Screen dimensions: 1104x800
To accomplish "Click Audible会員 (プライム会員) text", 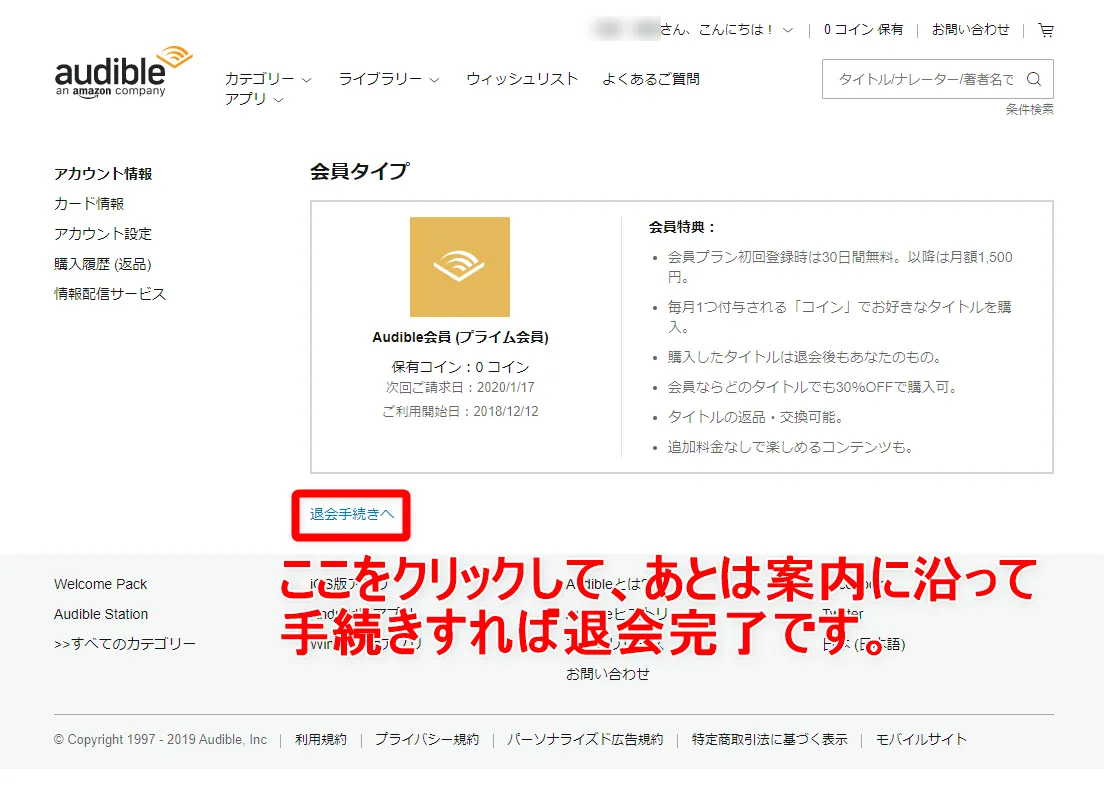I will click(460, 337).
